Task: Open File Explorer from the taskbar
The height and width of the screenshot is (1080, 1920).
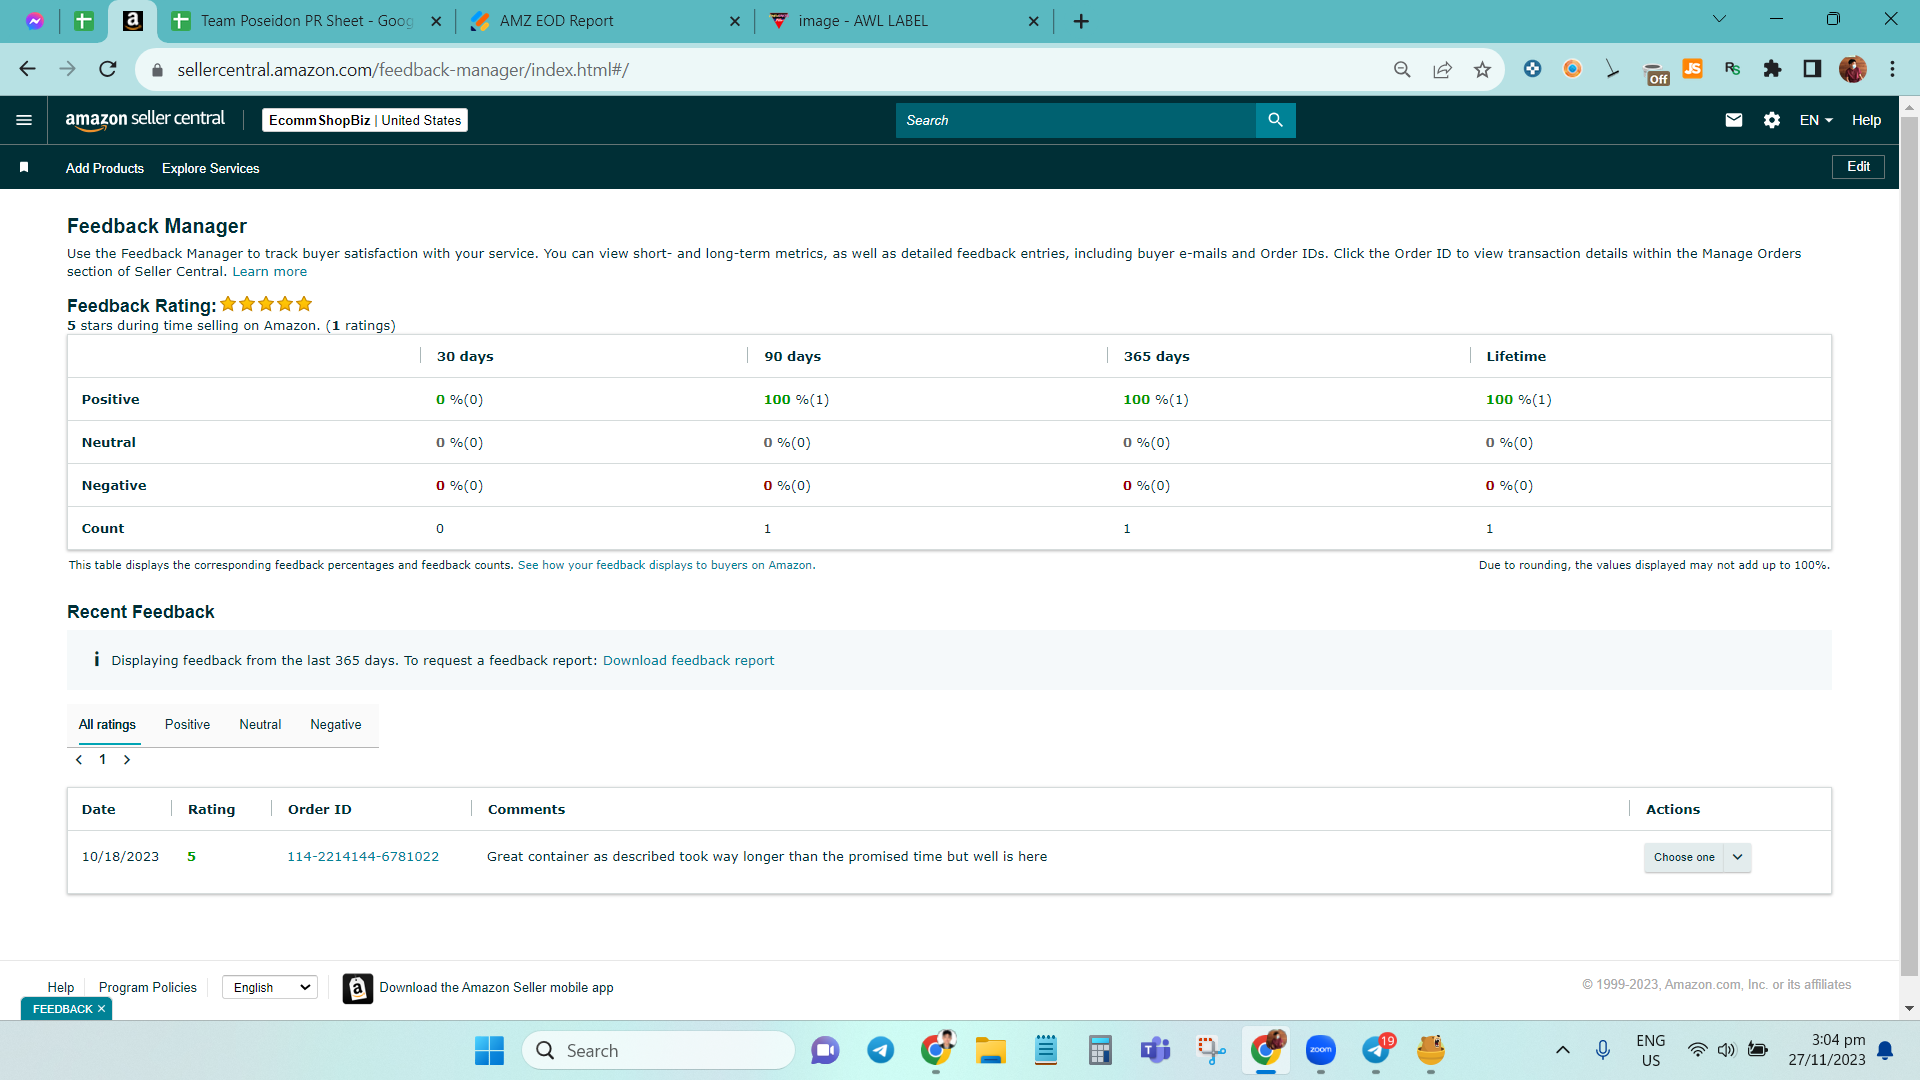Action: [x=990, y=1050]
